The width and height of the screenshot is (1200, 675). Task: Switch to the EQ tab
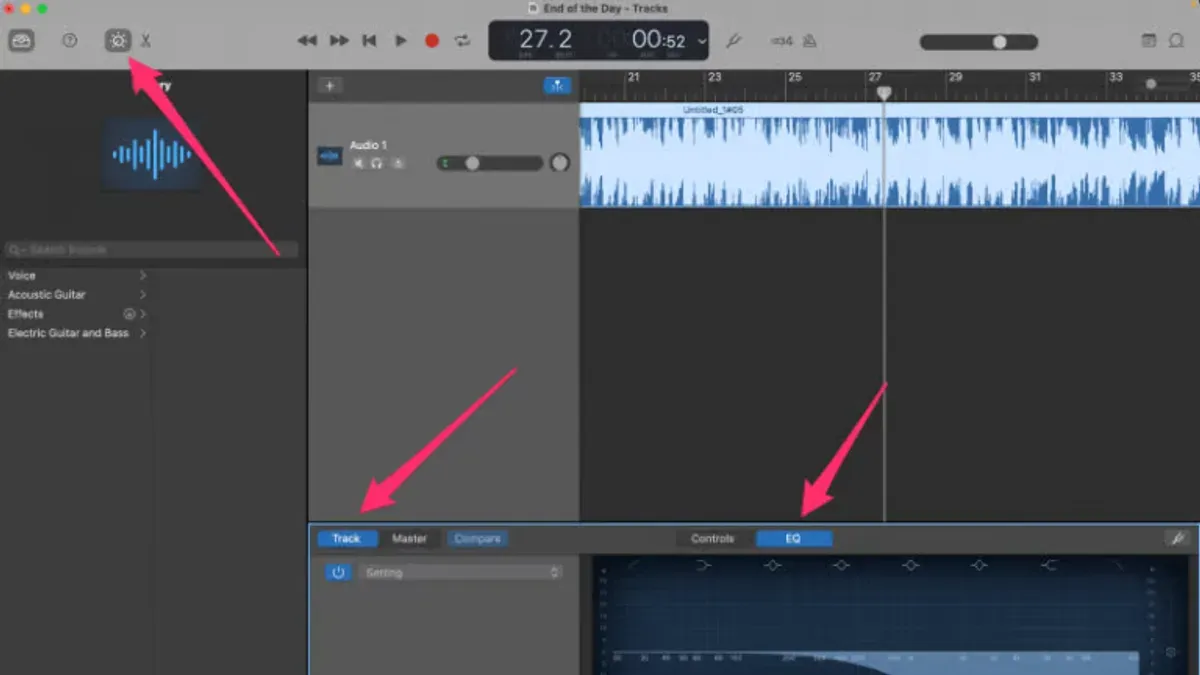coord(793,539)
